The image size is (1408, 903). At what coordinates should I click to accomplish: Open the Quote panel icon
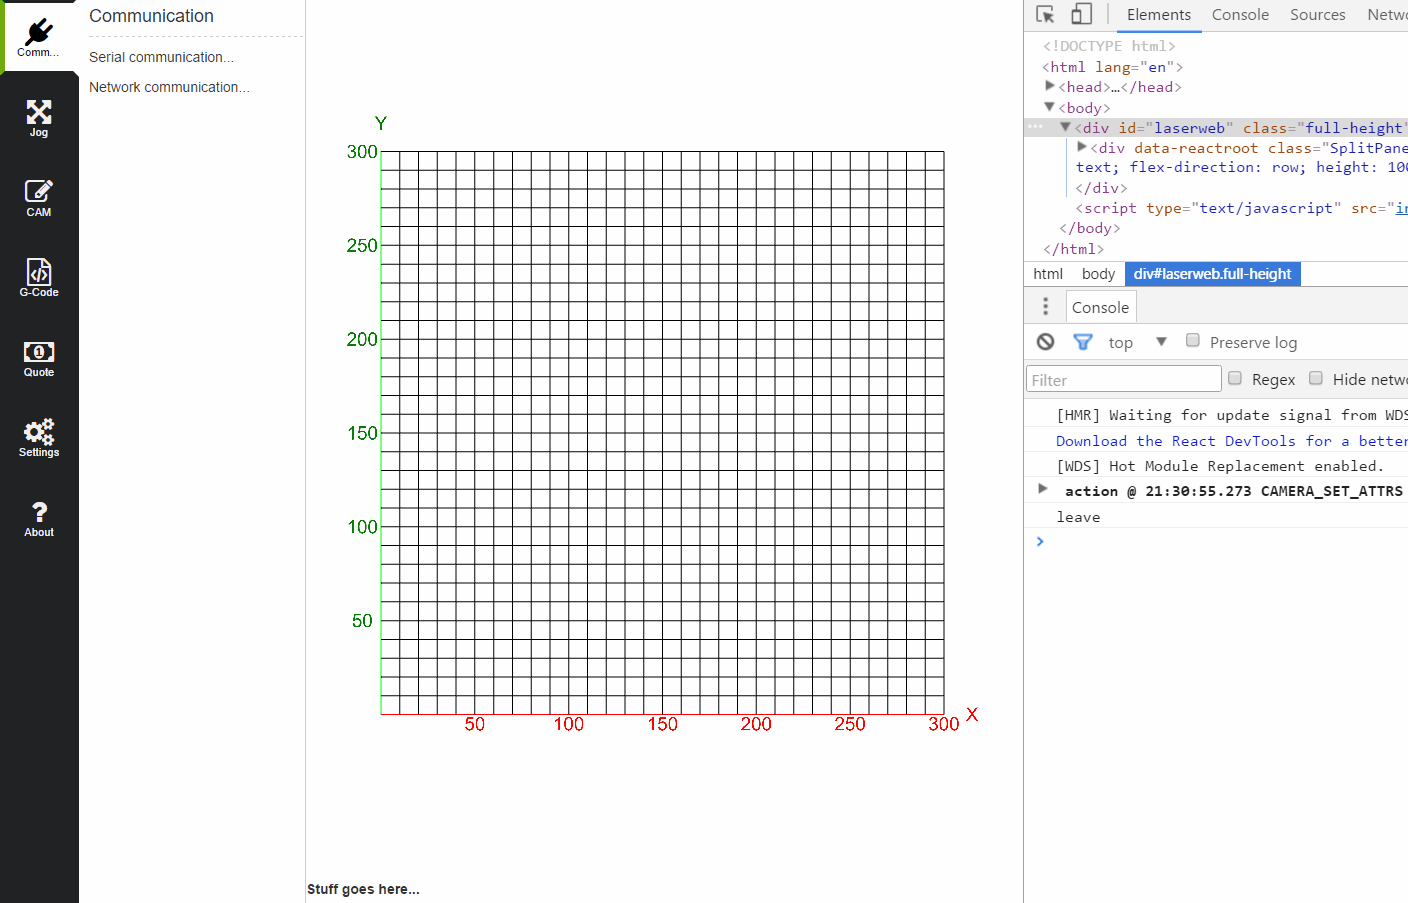(39, 358)
